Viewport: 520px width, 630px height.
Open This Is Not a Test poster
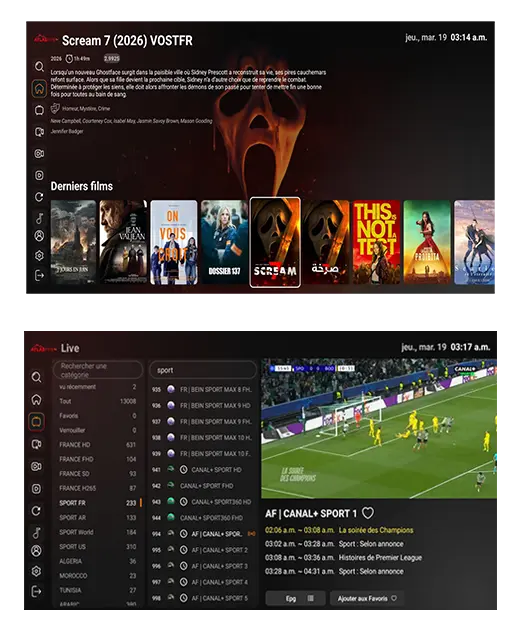point(377,242)
